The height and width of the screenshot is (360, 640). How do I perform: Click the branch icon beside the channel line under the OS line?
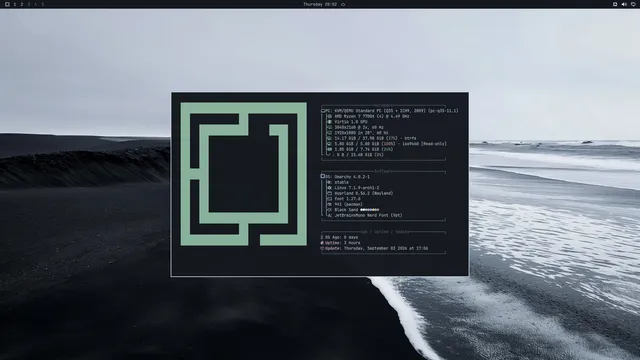(x=329, y=182)
